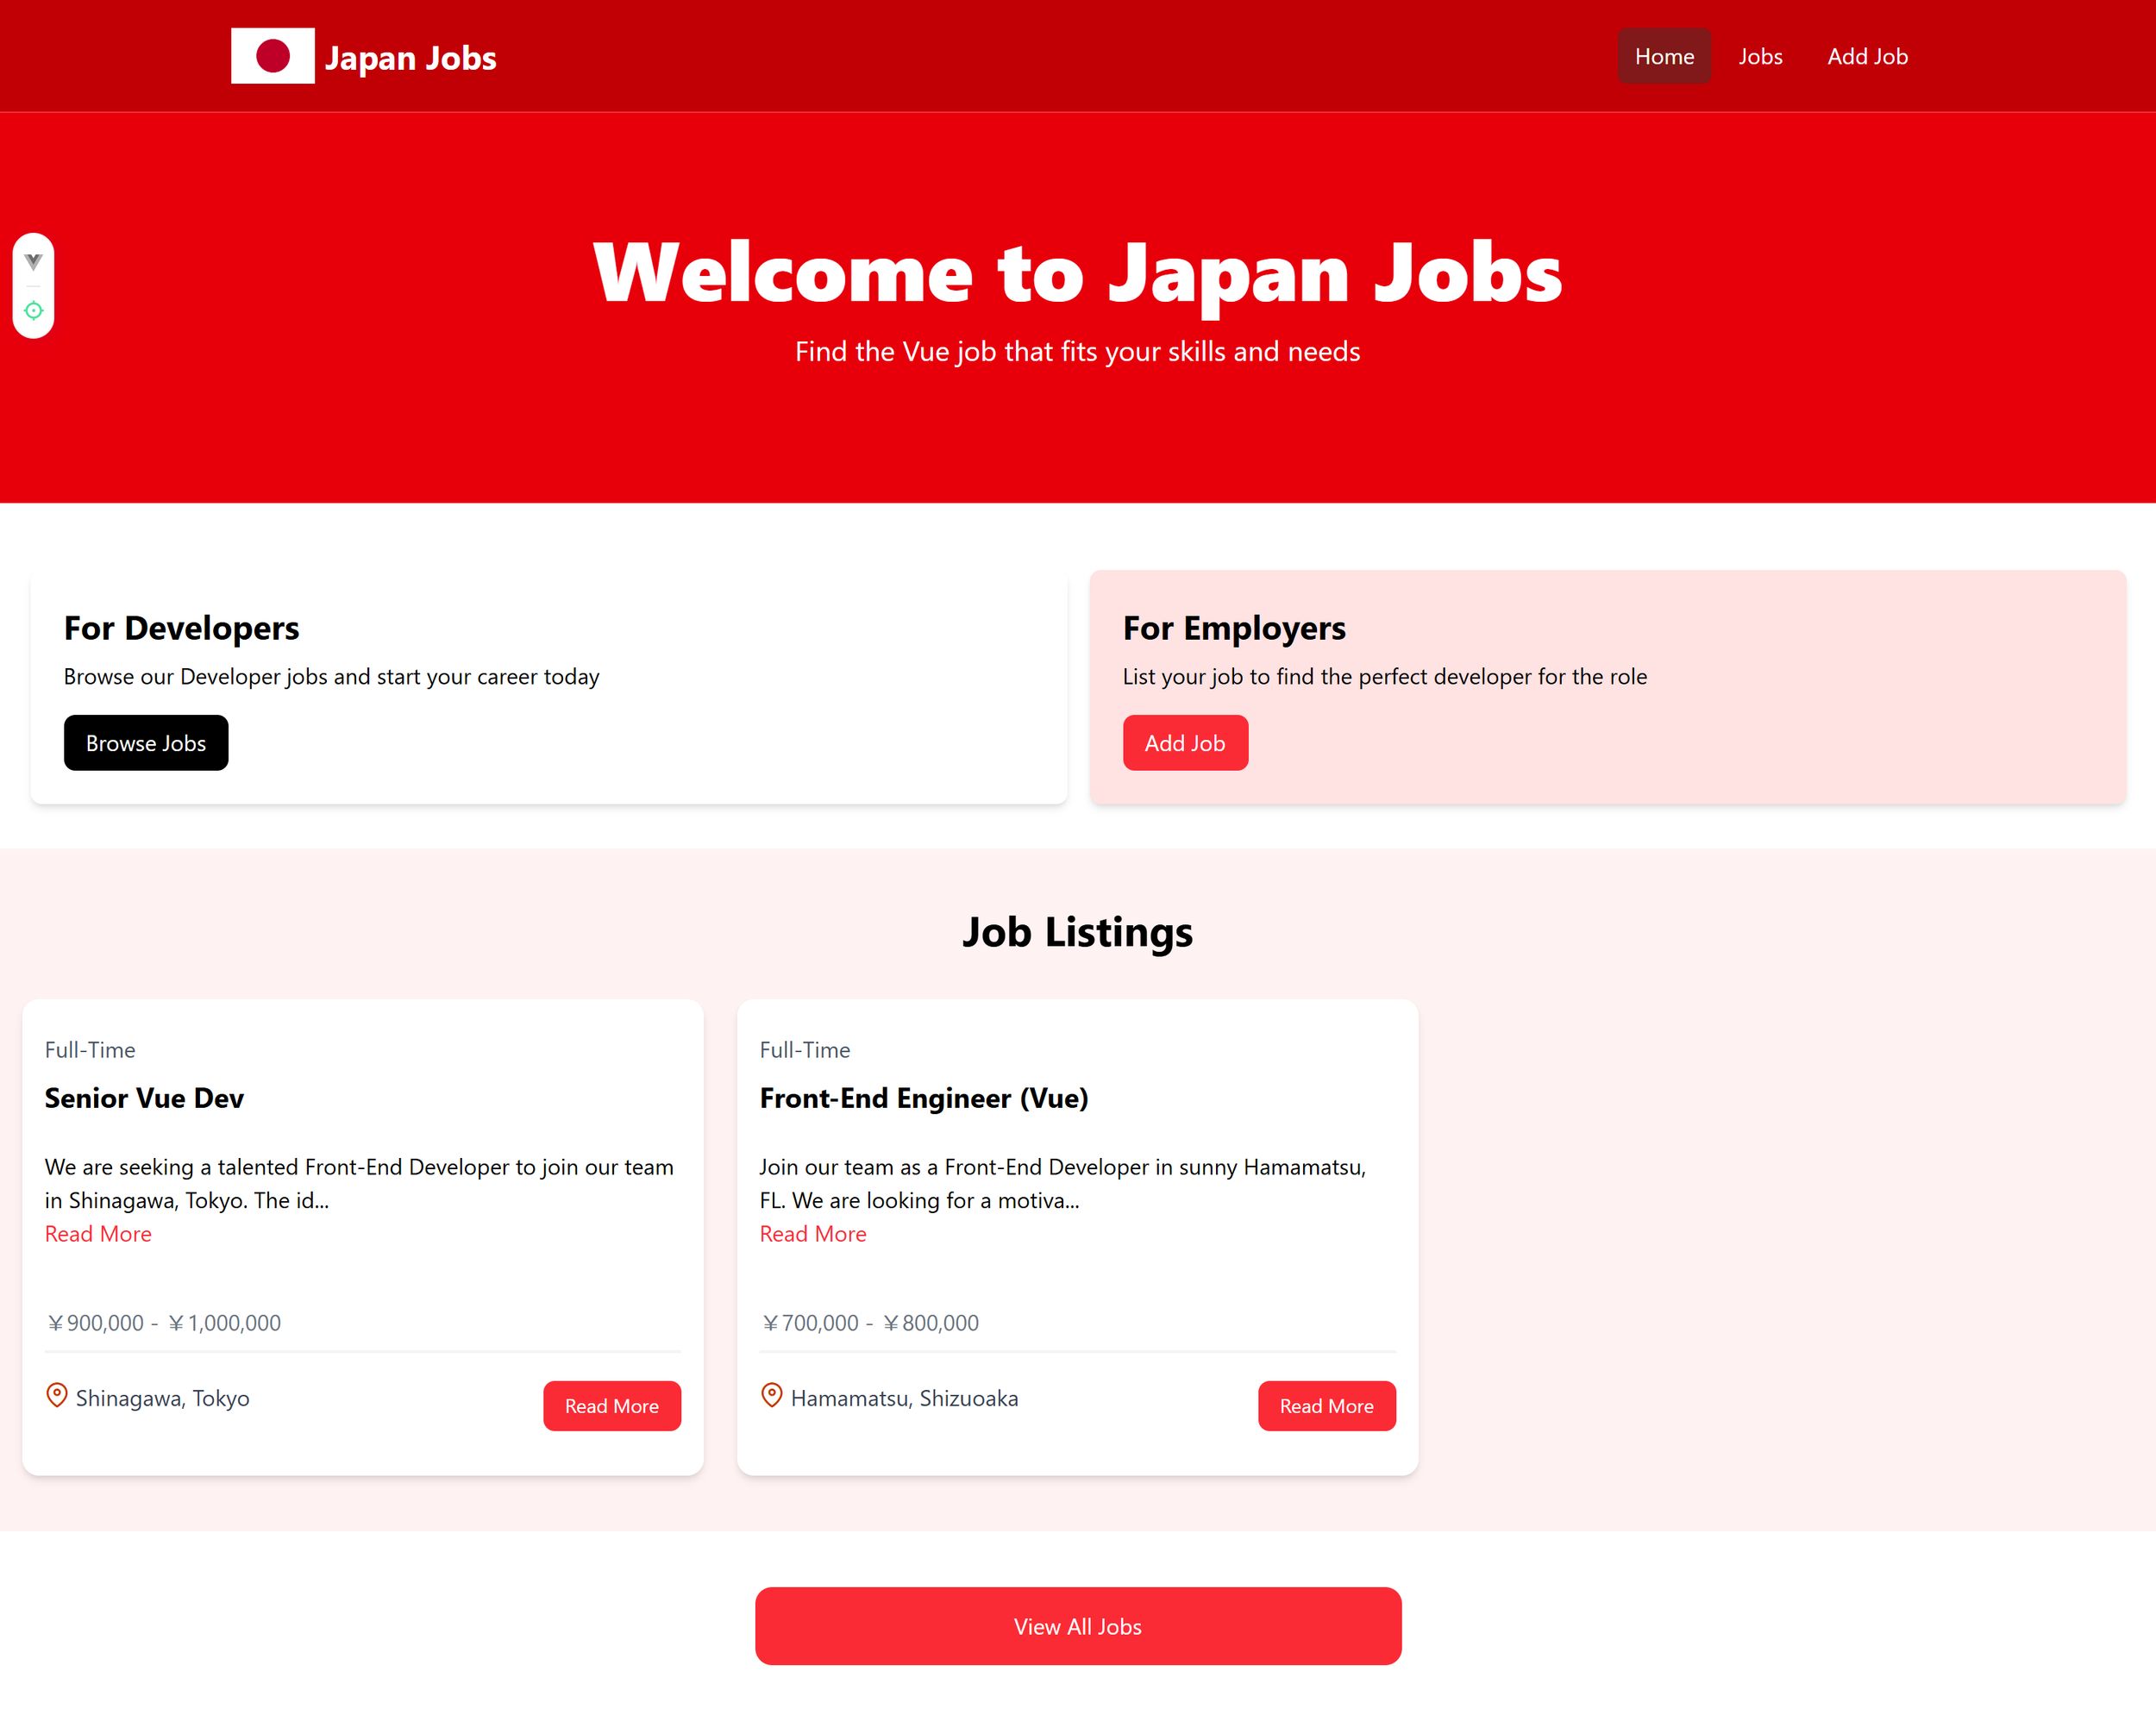Viewport: 2156px width, 1721px height.
Task: Open Senior Vue Dev Read More button
Action: click(x=611, y=1405)
